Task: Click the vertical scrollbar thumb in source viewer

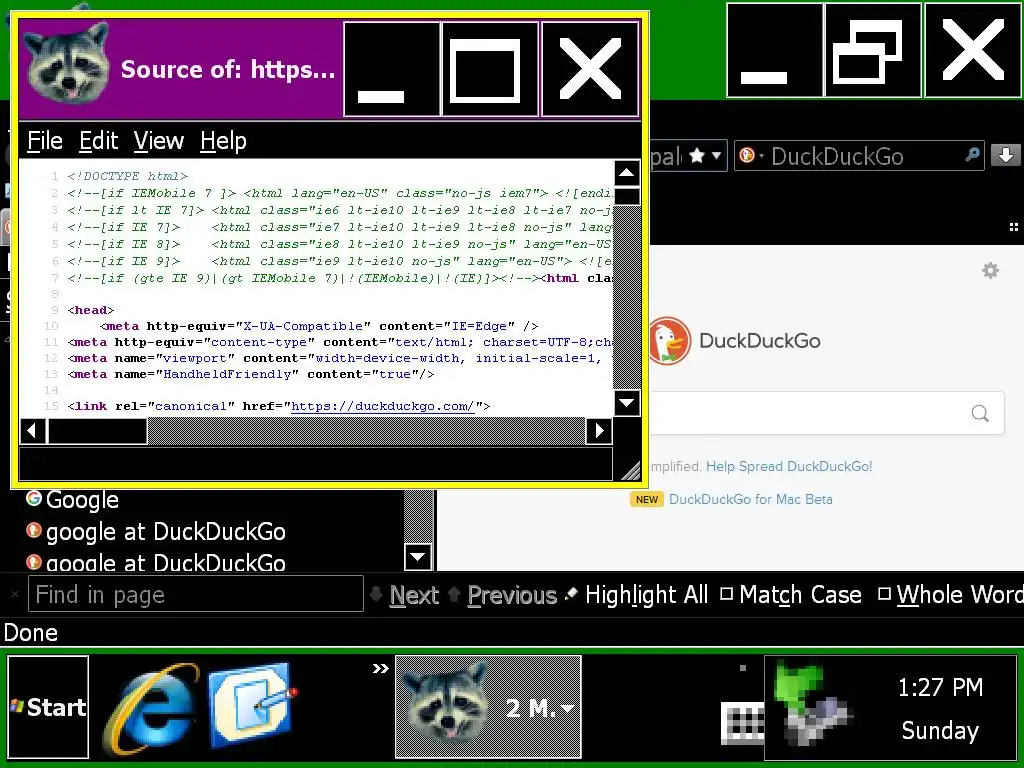Action: point(627,196)
